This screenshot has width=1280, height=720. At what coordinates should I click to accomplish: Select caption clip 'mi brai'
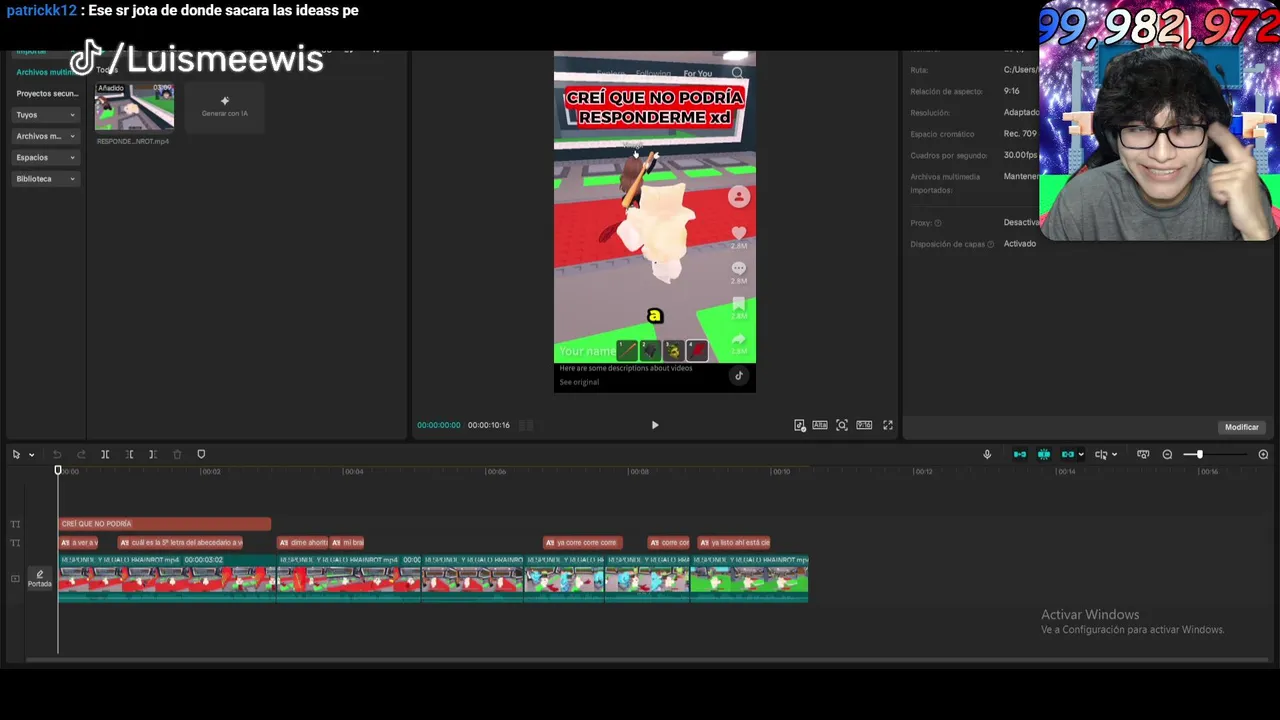click(x=347, y=543)
